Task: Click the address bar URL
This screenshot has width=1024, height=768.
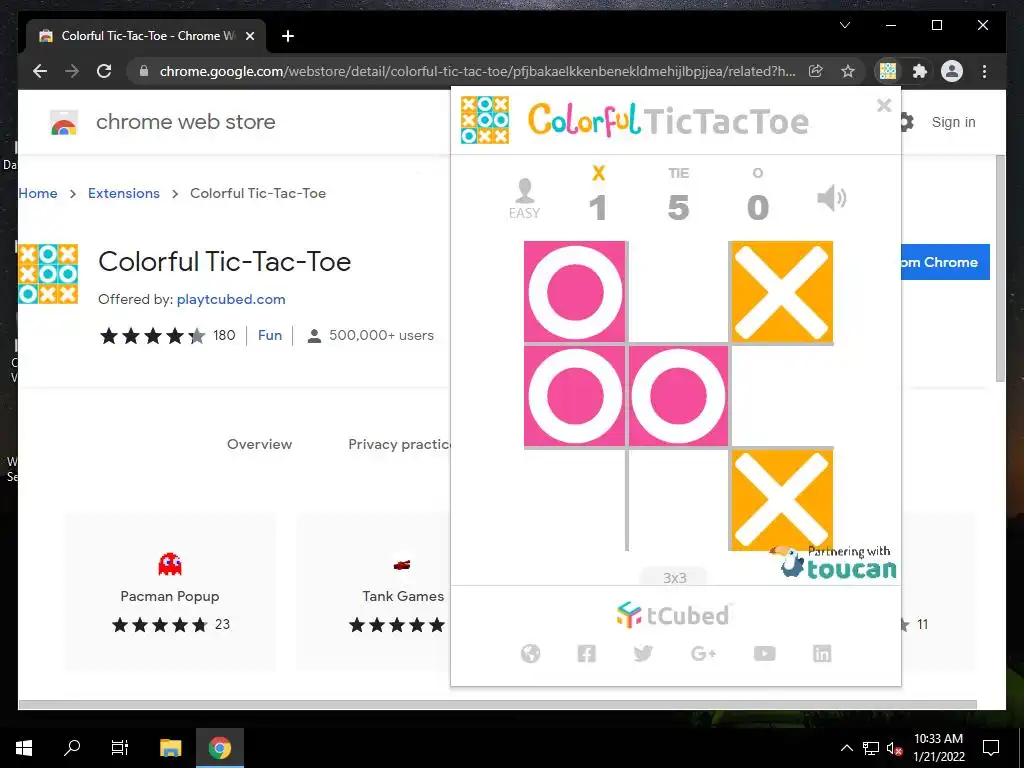Action: pyautogui.click(x=477, y=71)
